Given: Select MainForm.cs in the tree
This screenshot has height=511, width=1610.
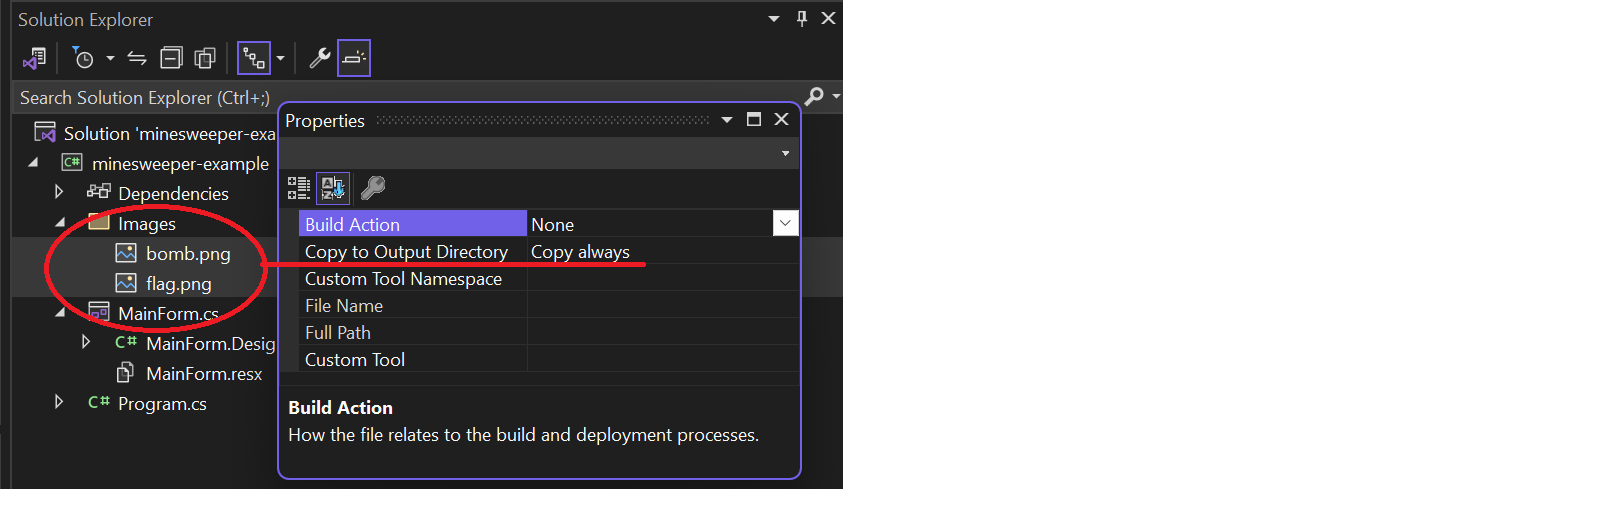Looking at the screenshot, I should [168, 313].
